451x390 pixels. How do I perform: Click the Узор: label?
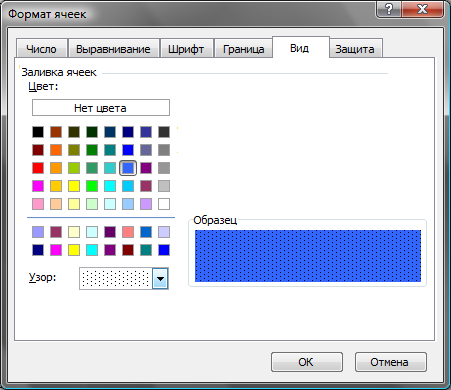coord(42,278)
